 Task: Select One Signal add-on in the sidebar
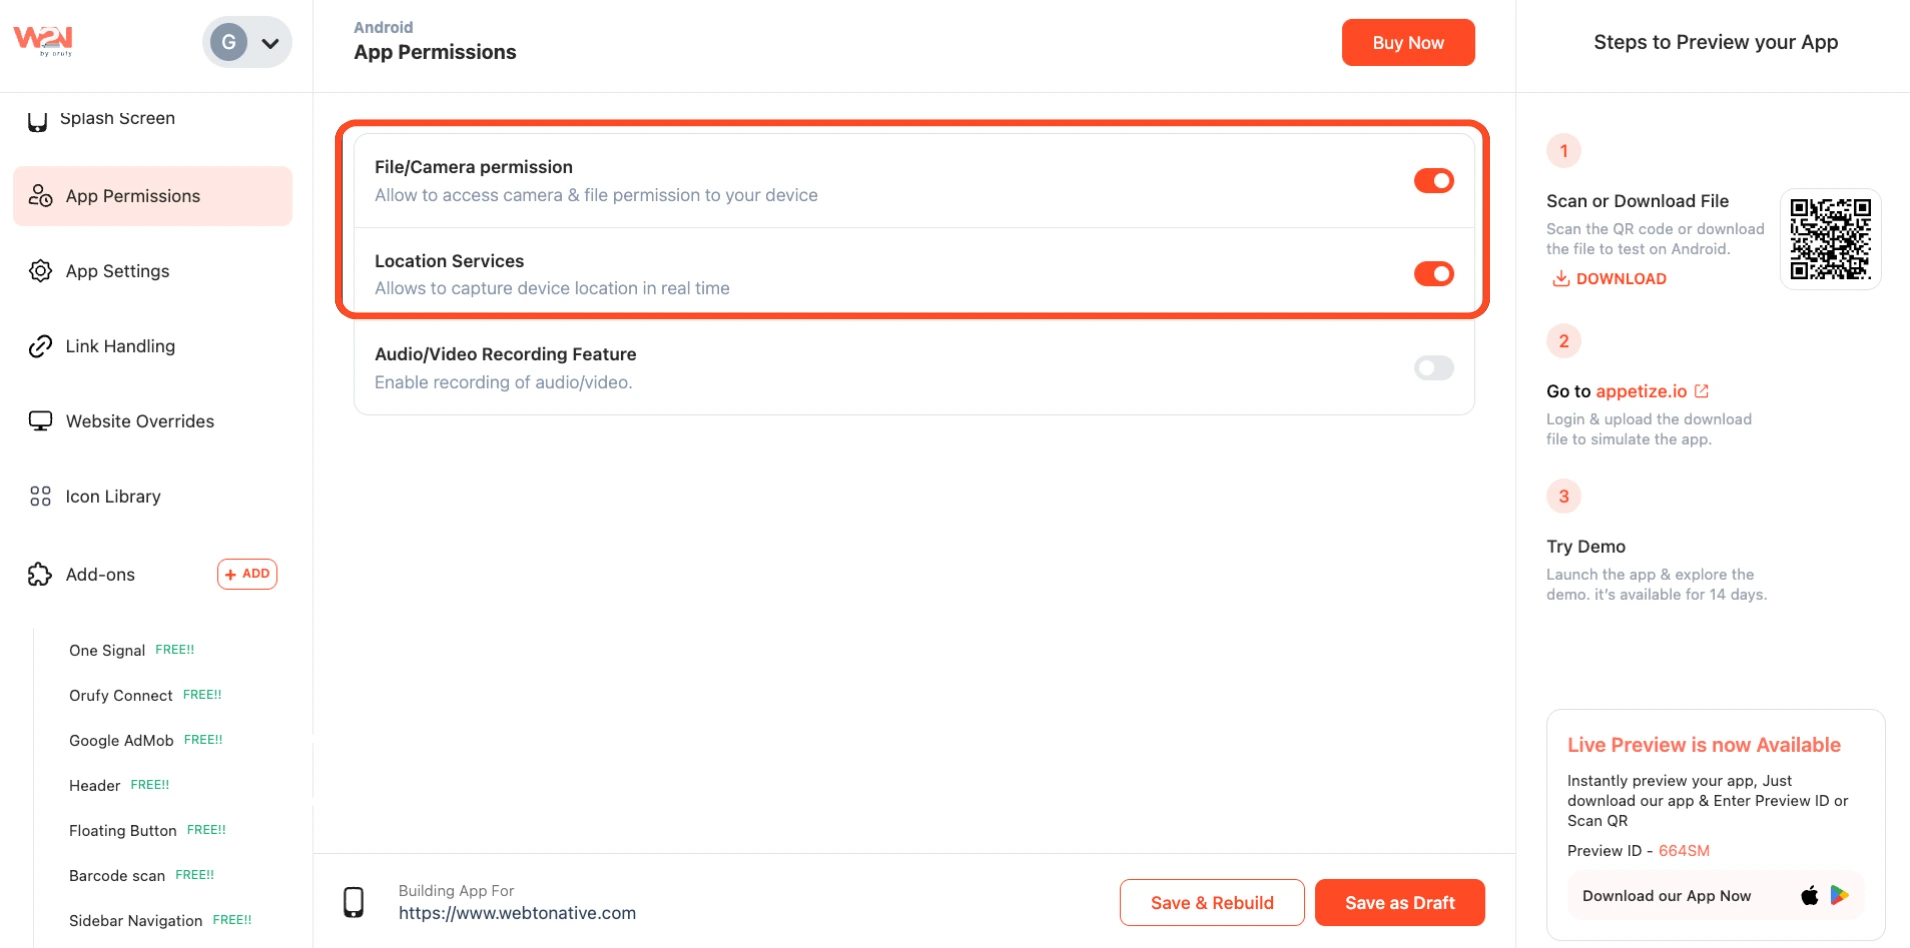tap(107, 651)
